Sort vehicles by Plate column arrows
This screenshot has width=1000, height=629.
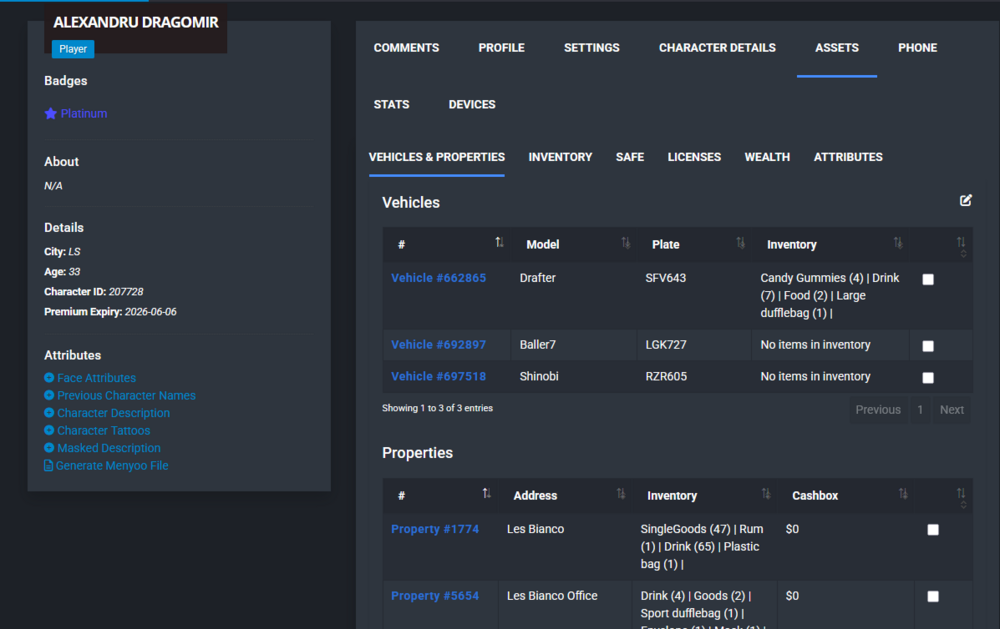point(740,242)
